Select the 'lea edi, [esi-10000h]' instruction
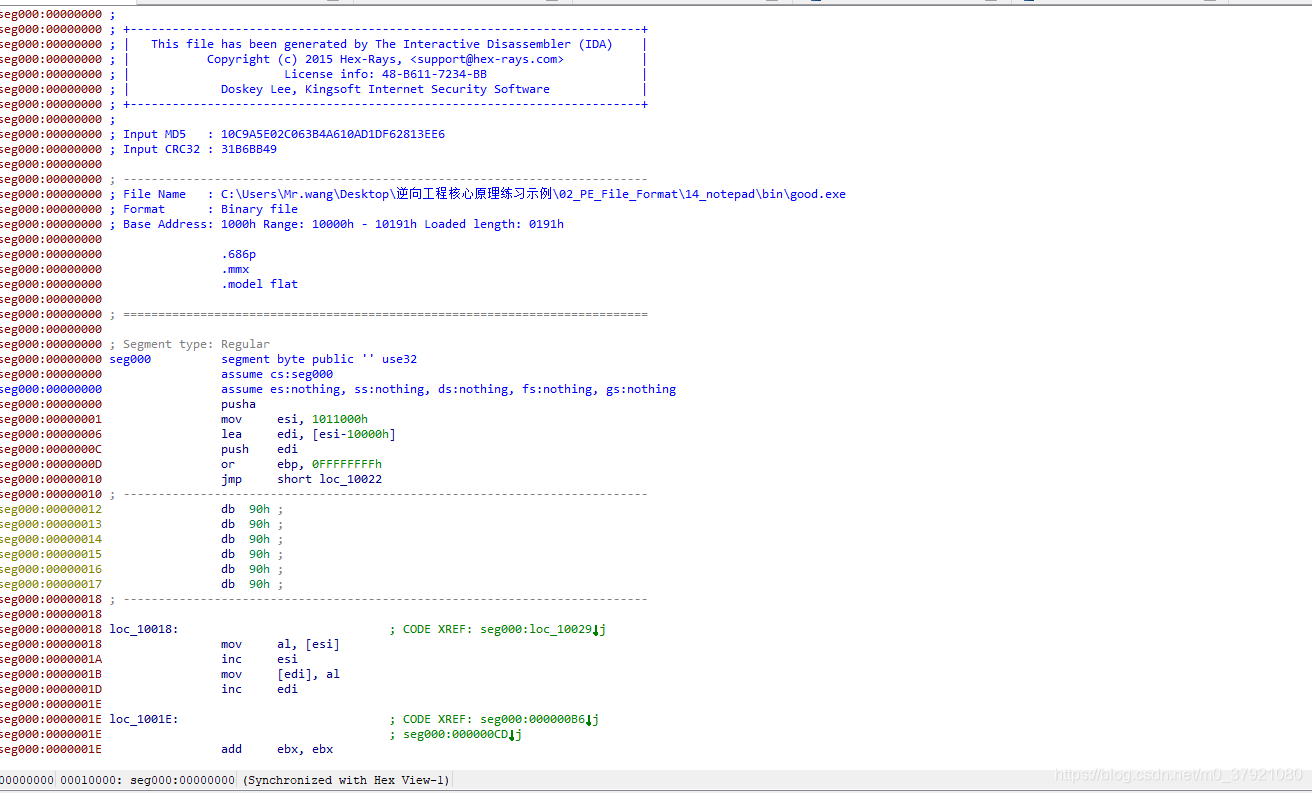This screenshot has height=793, width=1312. click(x=308, y=434)
